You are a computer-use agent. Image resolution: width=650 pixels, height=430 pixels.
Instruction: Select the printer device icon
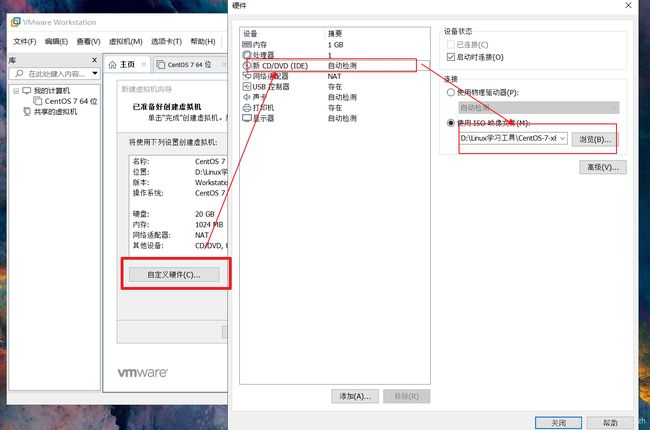click(x=247, y=107)
